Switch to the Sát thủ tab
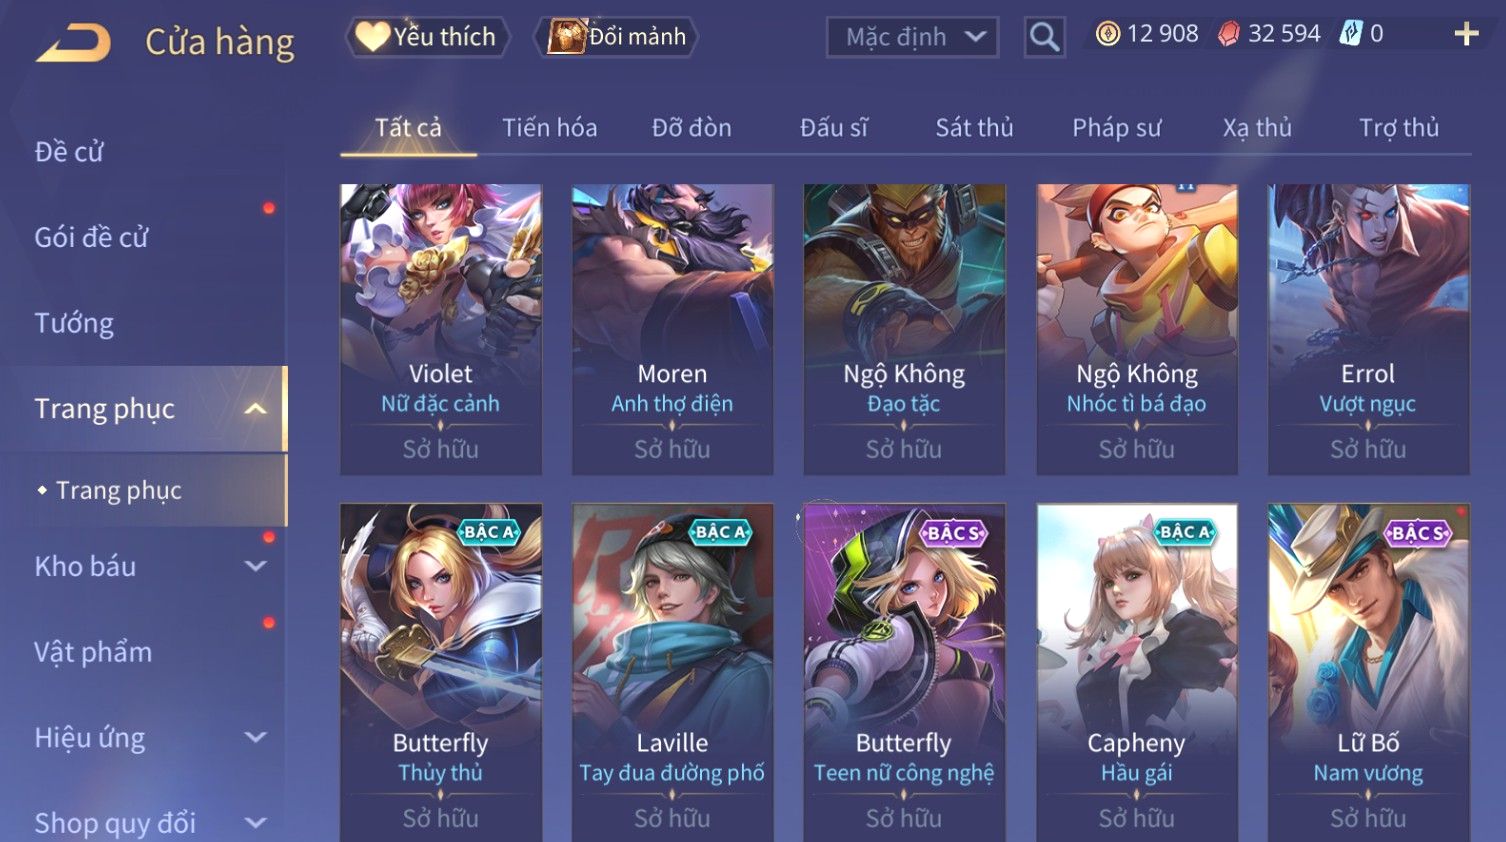 974,128
